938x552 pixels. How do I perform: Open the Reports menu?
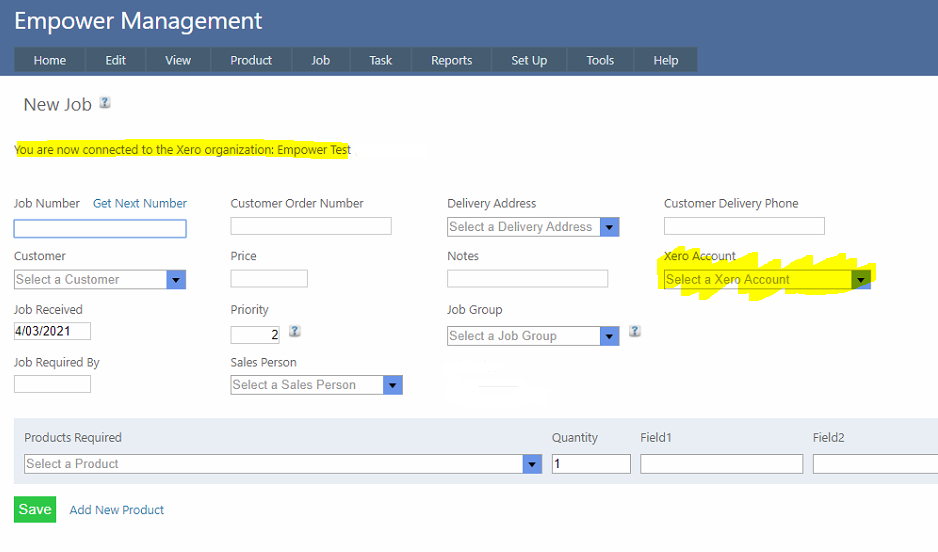(x=451, y=60)
